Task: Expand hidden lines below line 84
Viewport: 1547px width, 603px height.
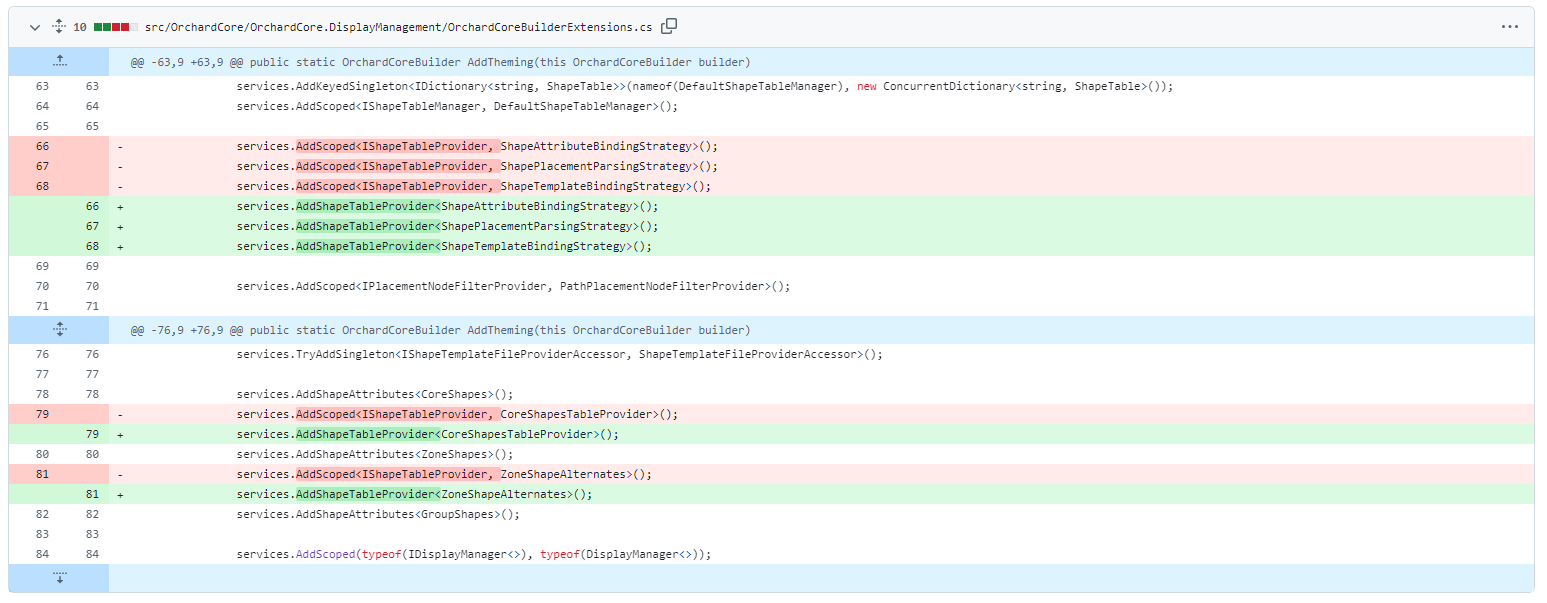Action: [x=59, y=578]
